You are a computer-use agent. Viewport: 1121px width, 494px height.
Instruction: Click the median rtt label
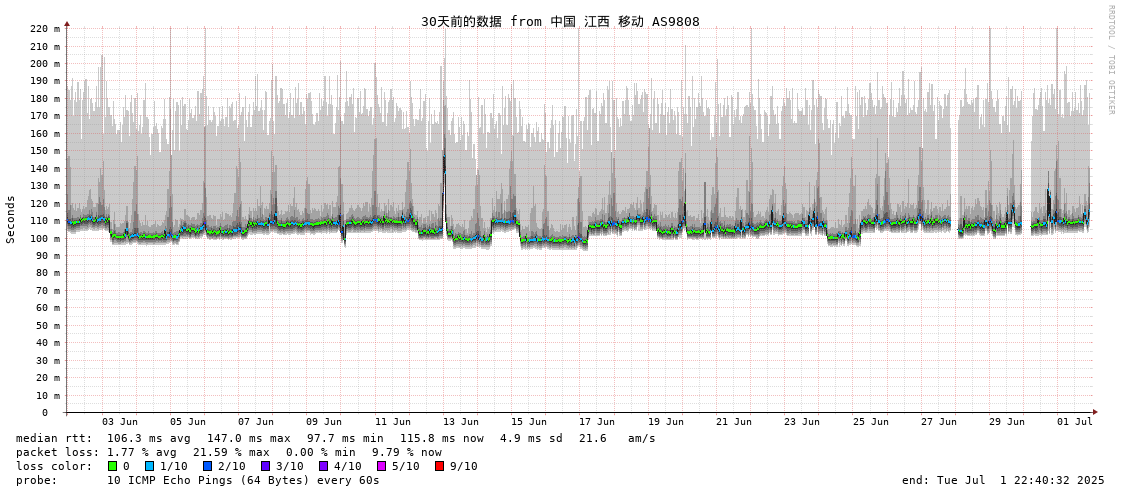pos(54,438)
